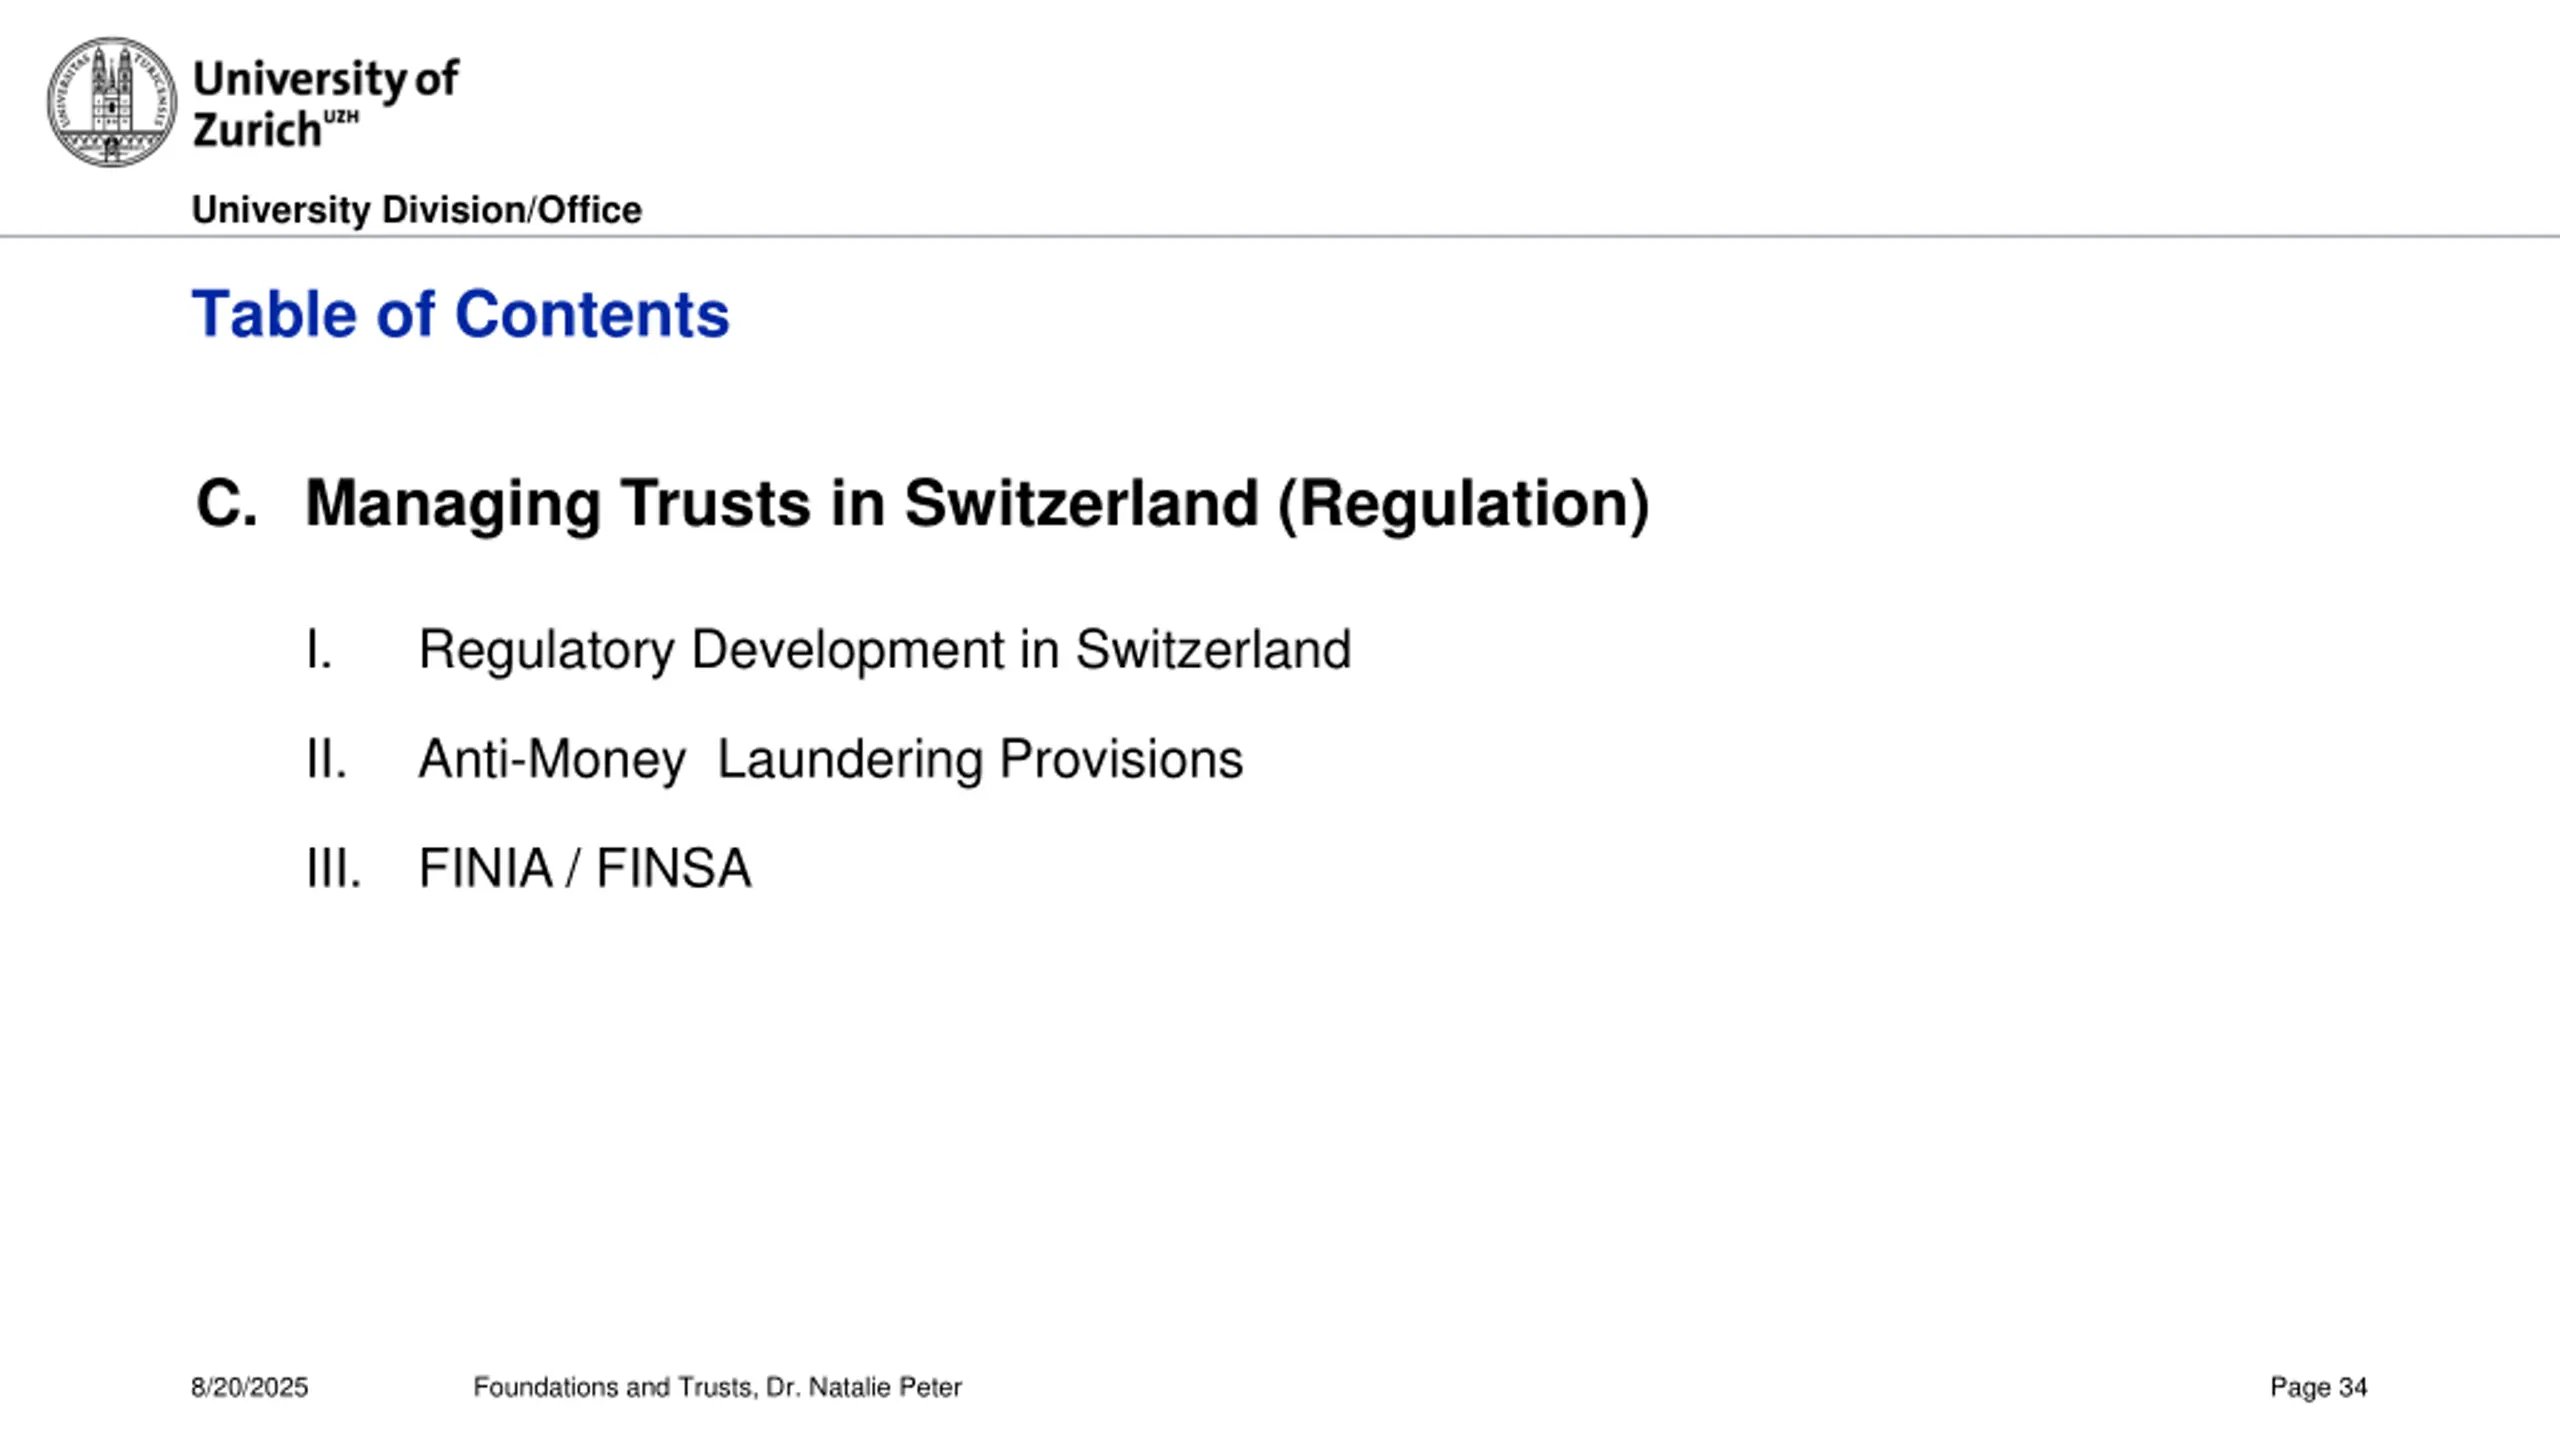Click the 8/20/2025 date in footer
Image resolution: width=2560 pixels, height=1440 pixels.
249,1387
